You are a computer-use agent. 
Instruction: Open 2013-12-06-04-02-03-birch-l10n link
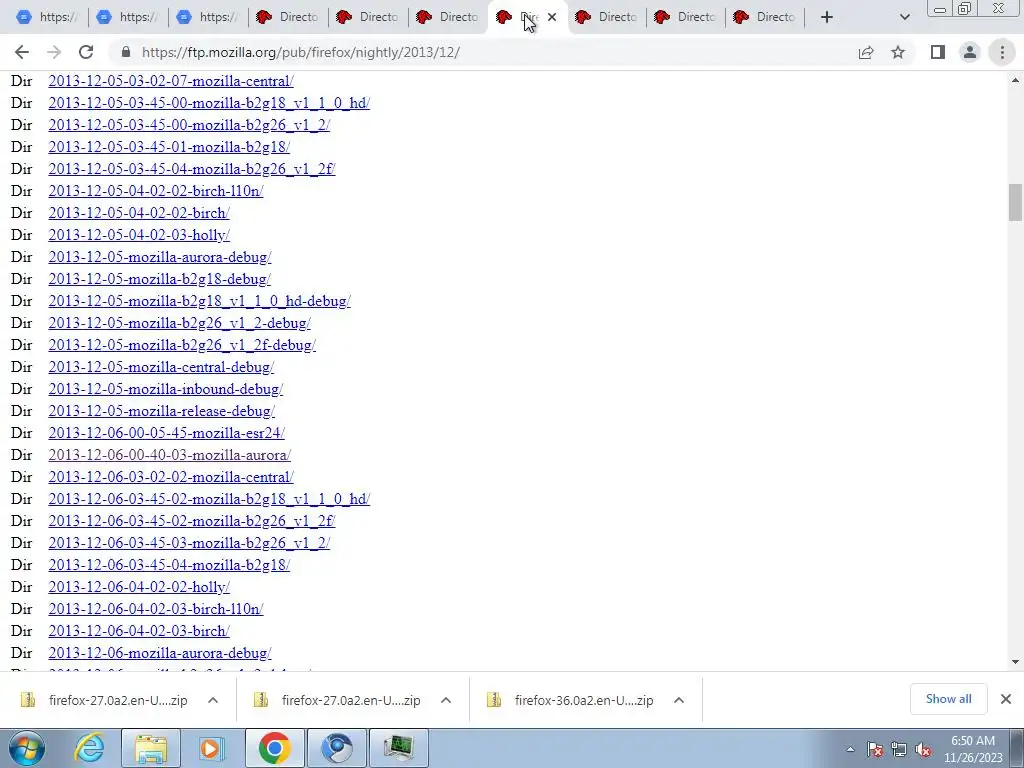[155, 609]
